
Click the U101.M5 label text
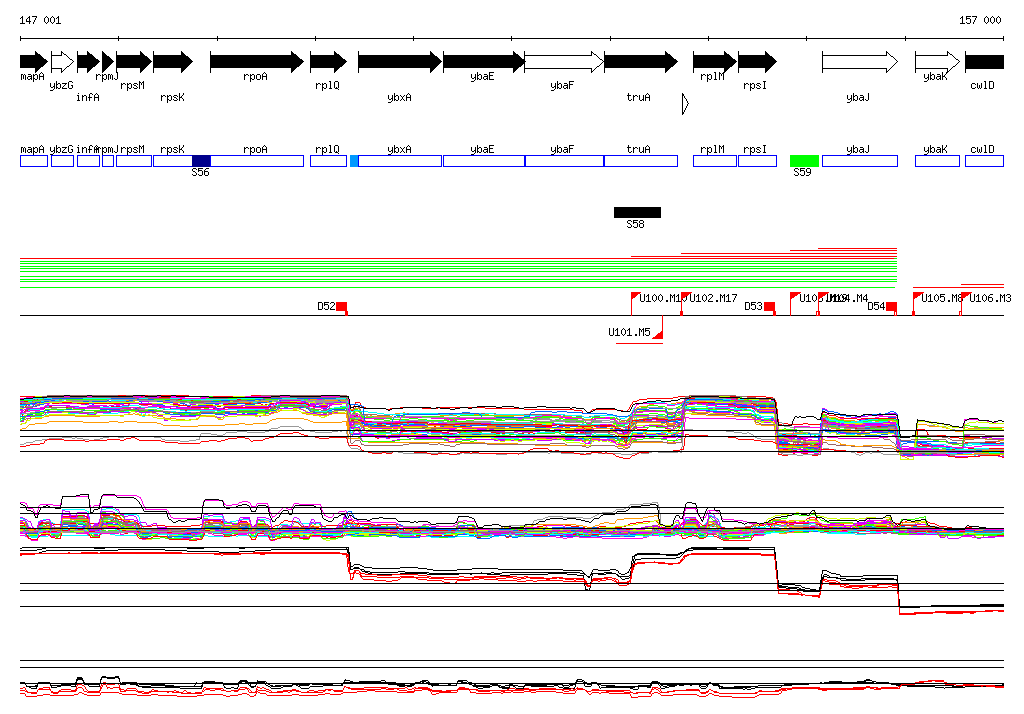pos(630,333)
